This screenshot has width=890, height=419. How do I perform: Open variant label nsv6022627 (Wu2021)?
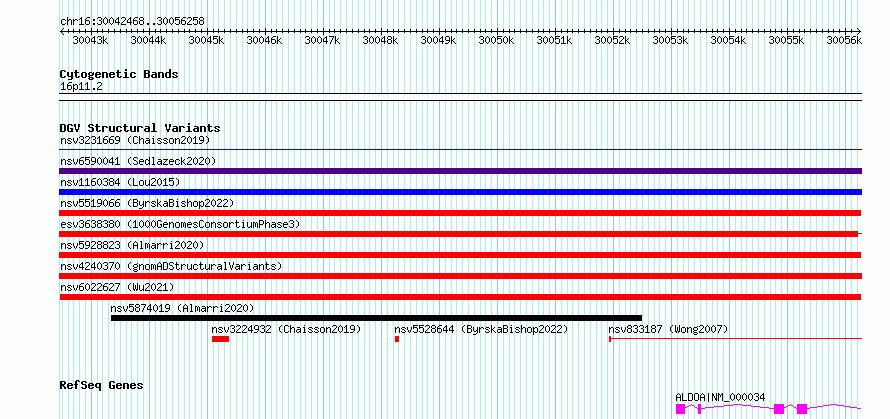[117, 287]
